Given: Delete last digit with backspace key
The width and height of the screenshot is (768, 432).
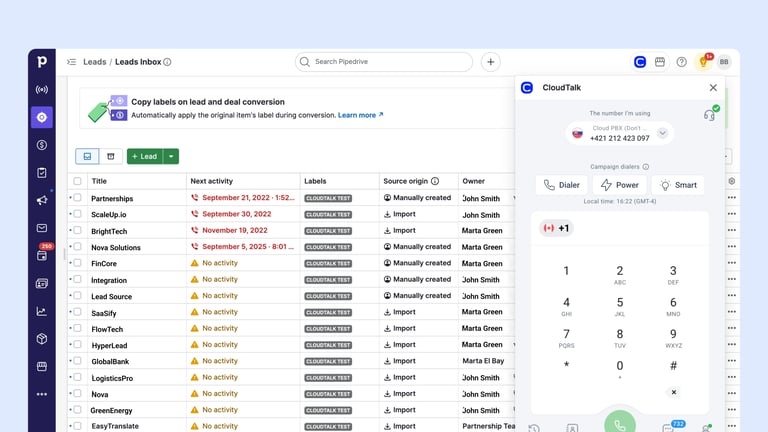Looking at the screenshot, I should click(673, 392).
